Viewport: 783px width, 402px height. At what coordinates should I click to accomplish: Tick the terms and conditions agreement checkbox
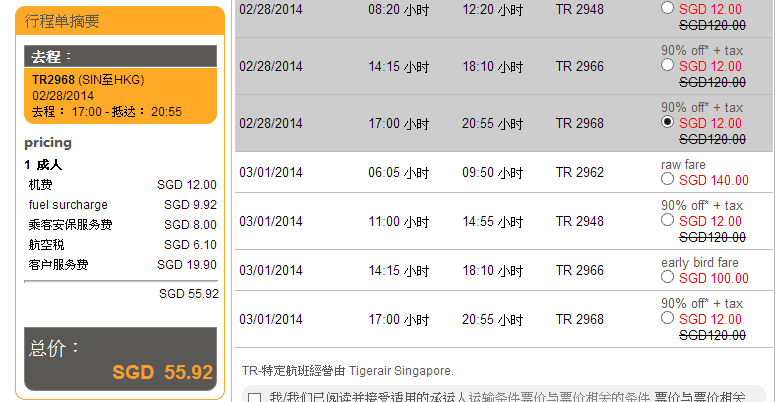(254, 398)
